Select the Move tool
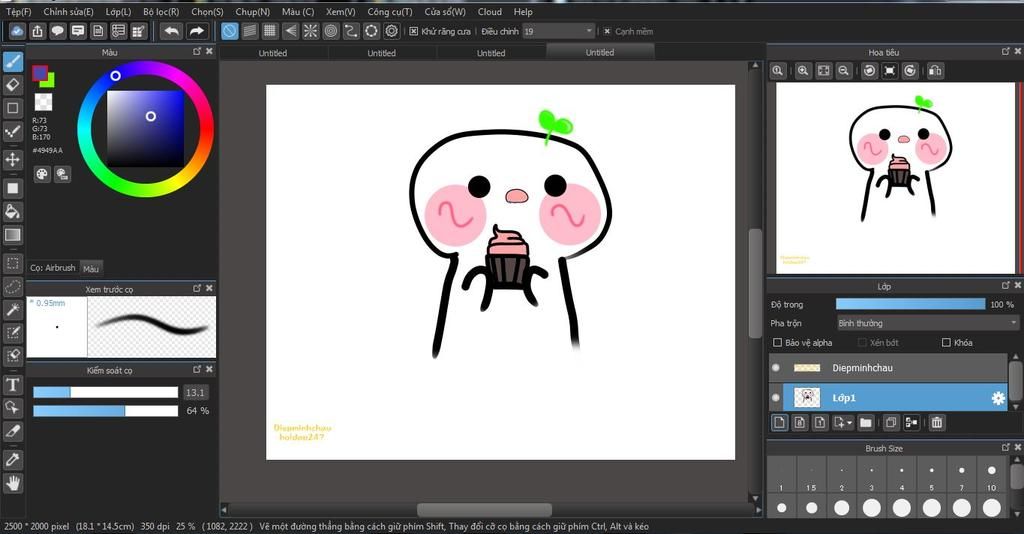This screenshot has width=1024, height=534. pos(12,159)
